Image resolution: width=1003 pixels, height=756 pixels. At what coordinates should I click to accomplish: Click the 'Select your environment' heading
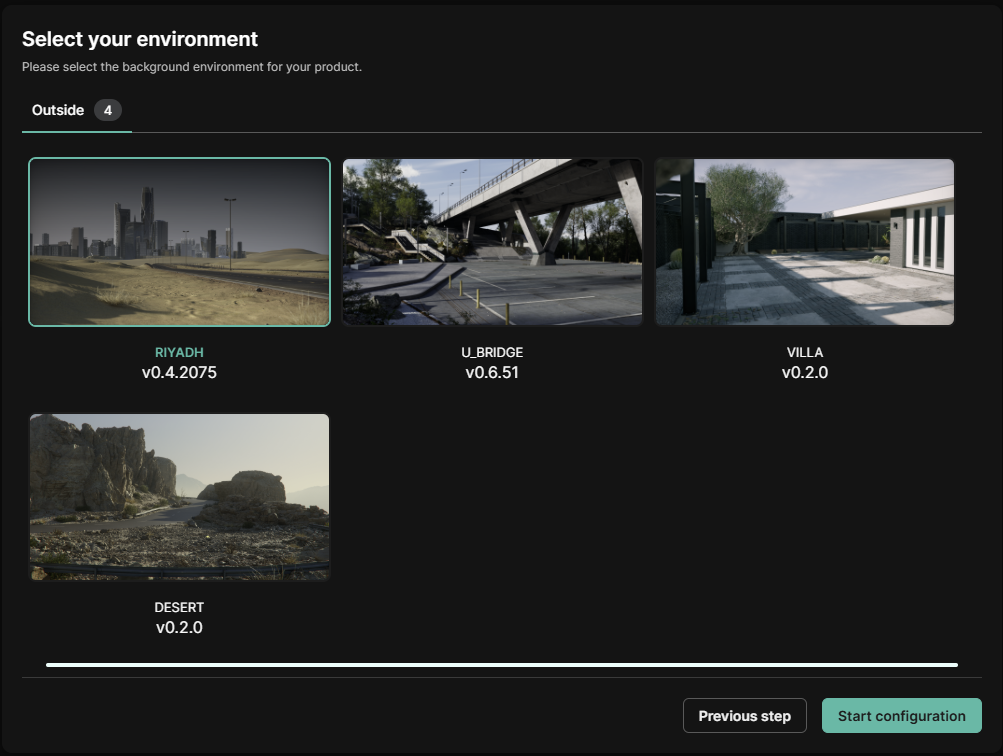[140, 39]
